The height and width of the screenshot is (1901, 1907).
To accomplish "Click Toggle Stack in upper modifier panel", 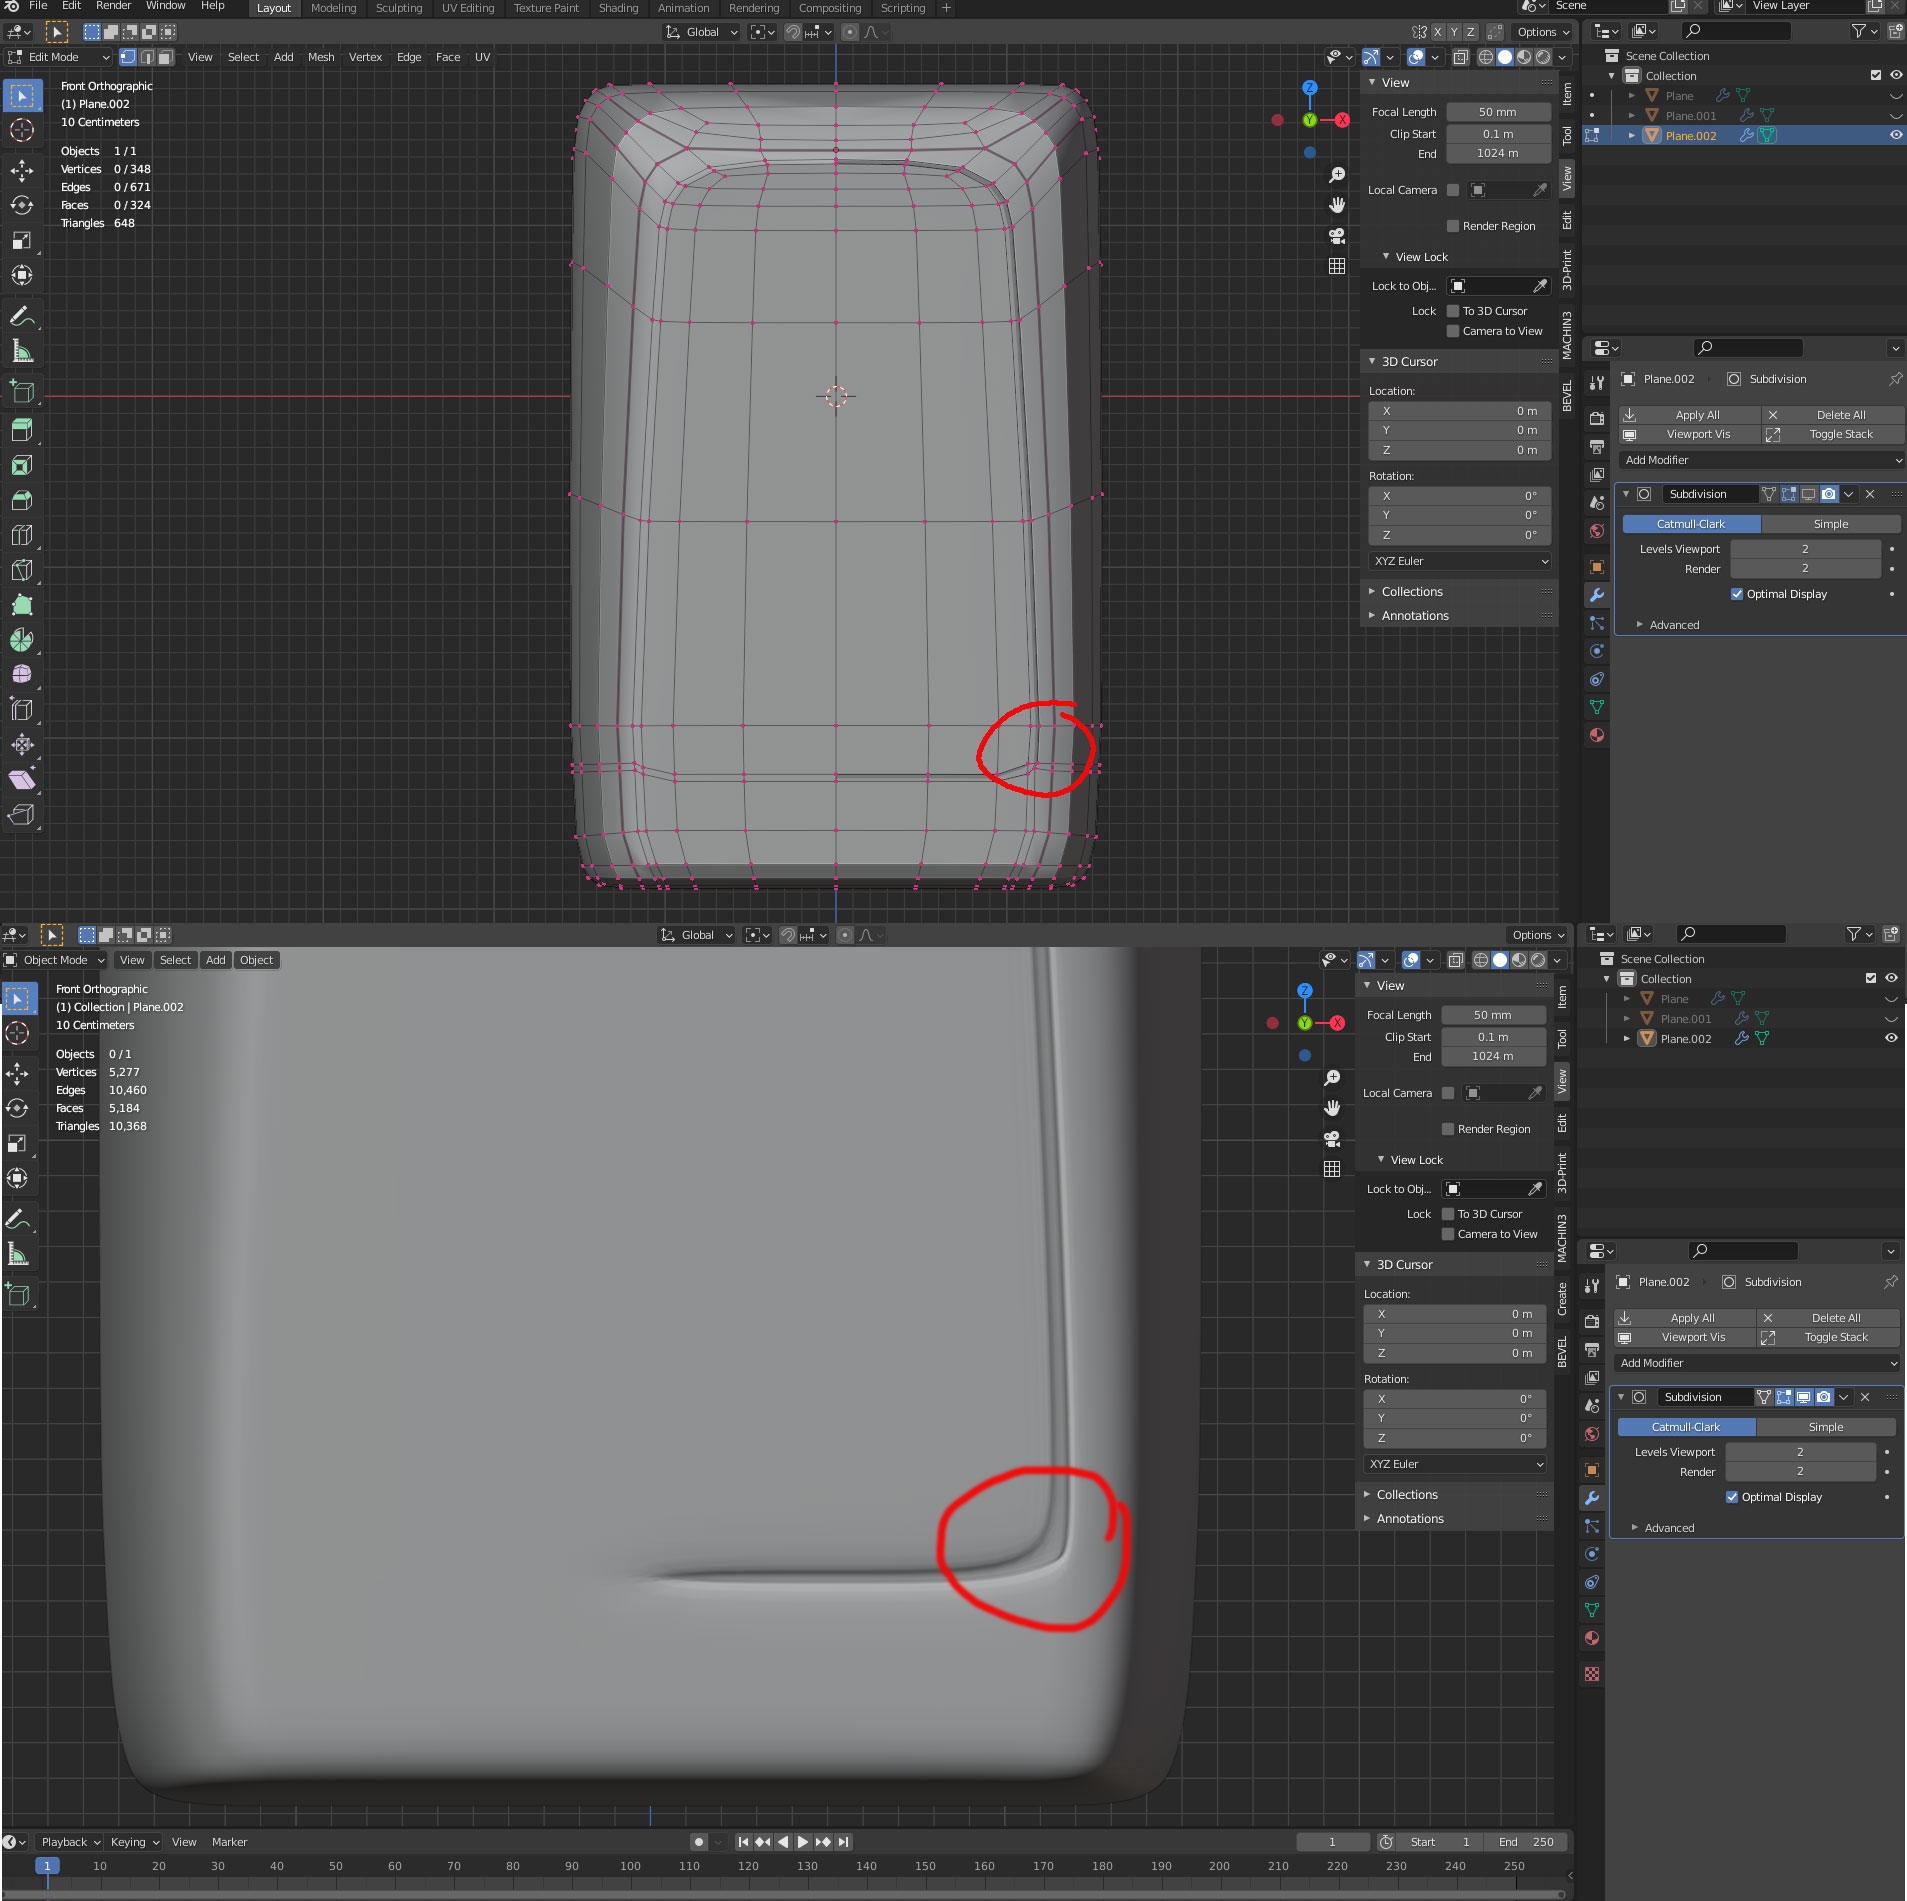I will pyautogui.click(x=1833, y=434).
